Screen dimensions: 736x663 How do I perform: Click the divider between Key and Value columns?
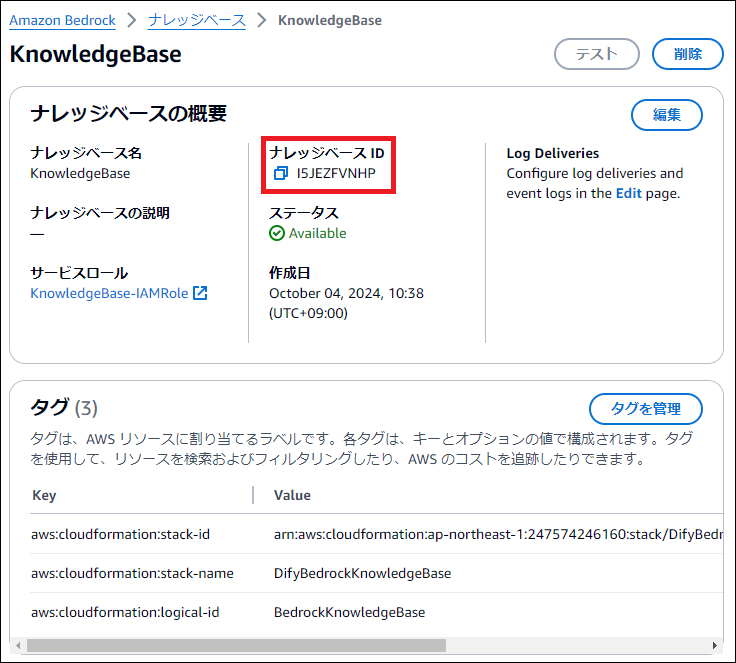(253, 495)
